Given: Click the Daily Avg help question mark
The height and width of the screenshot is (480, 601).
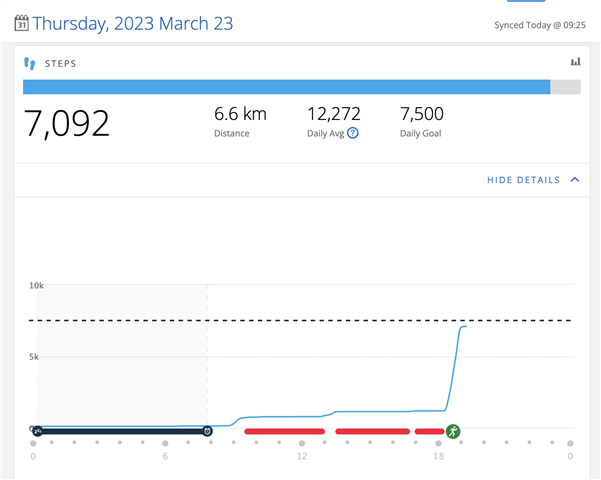Looking at the screenshot, I should click(x=353, y=133).
